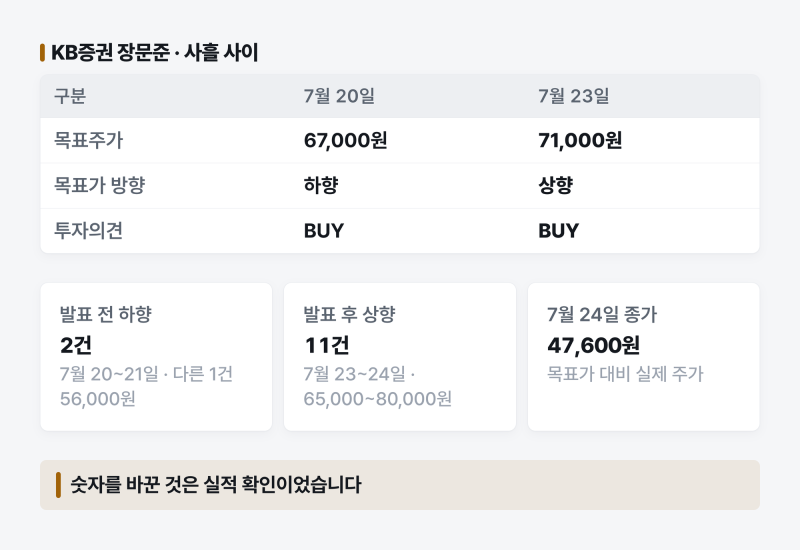This screenshot has height=550, width=800.
Task: Select the 목표가 방향 row label
Action: (x=100, y=185)
